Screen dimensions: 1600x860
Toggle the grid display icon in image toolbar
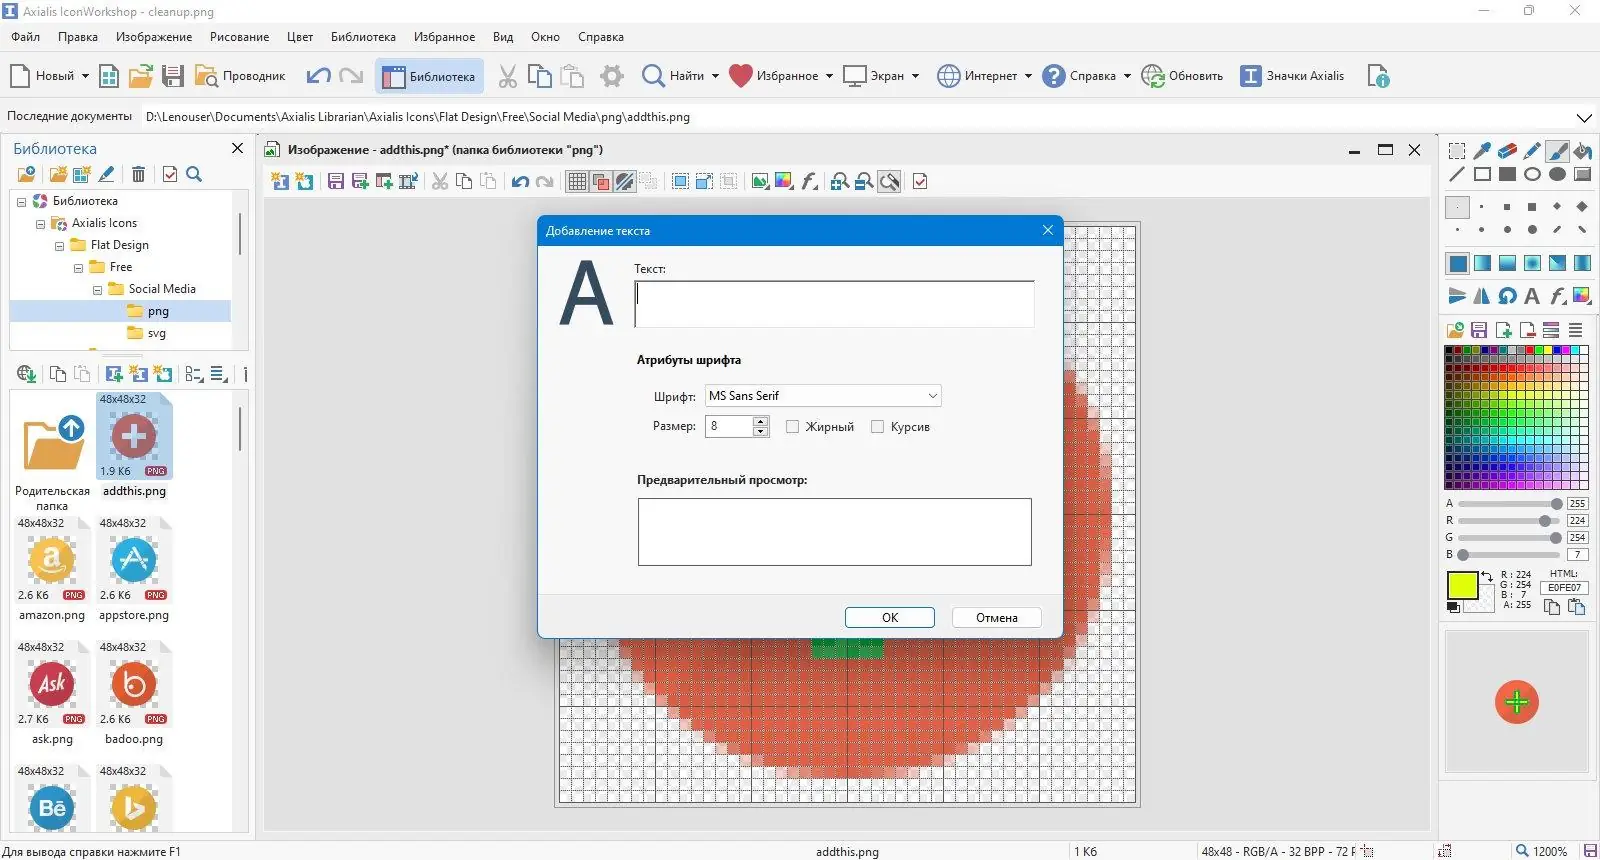click(577, 181)
